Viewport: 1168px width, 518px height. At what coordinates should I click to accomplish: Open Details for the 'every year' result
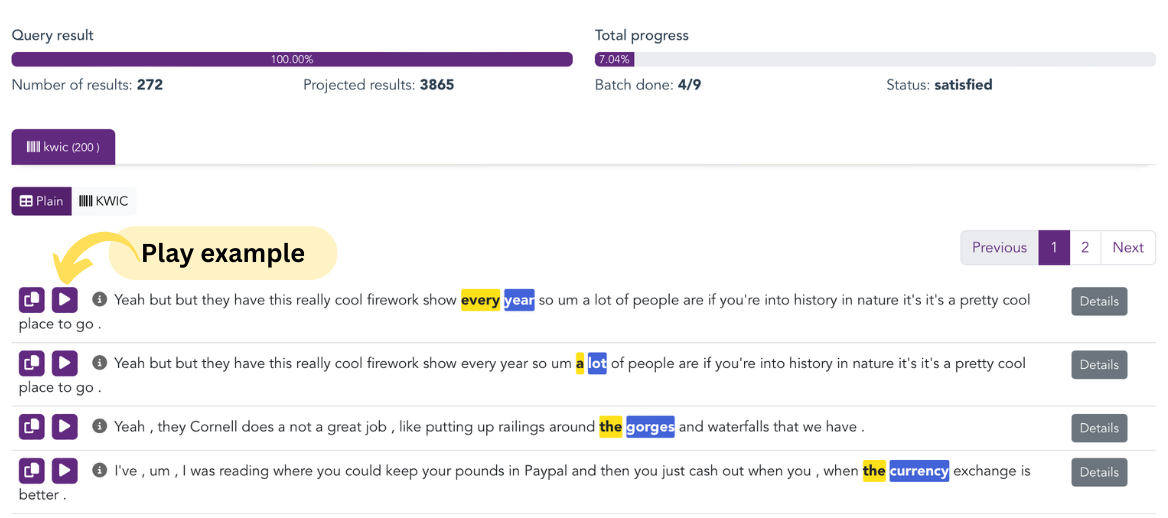1099,301
